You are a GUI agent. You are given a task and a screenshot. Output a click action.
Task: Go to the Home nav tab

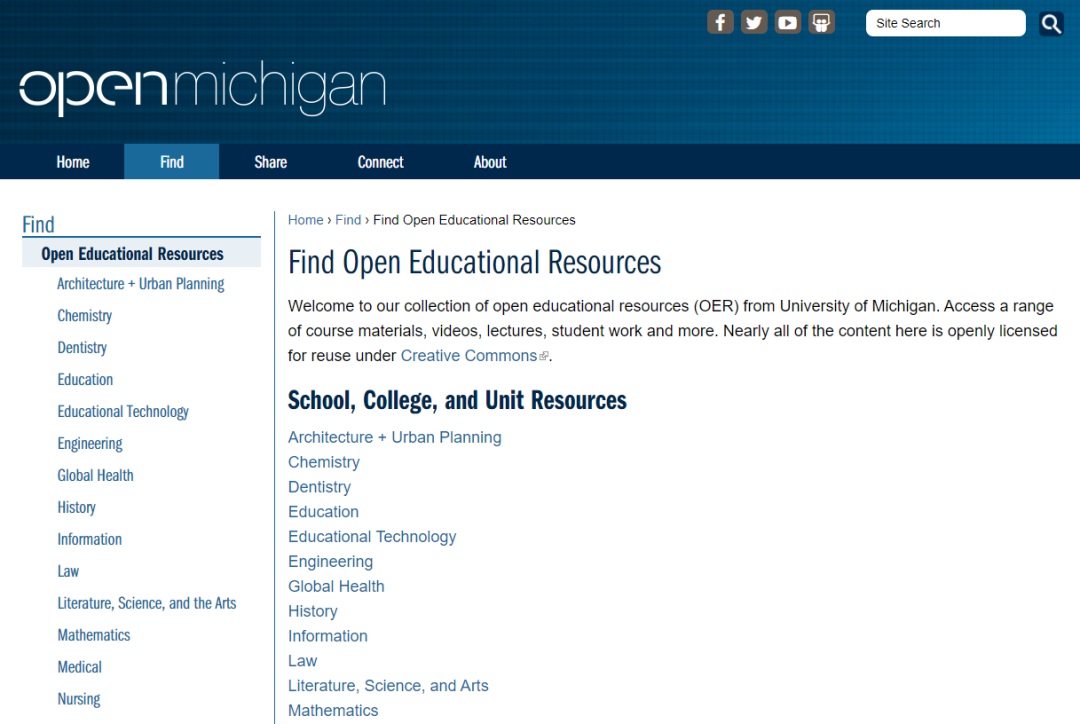click(x=73, y=162)
